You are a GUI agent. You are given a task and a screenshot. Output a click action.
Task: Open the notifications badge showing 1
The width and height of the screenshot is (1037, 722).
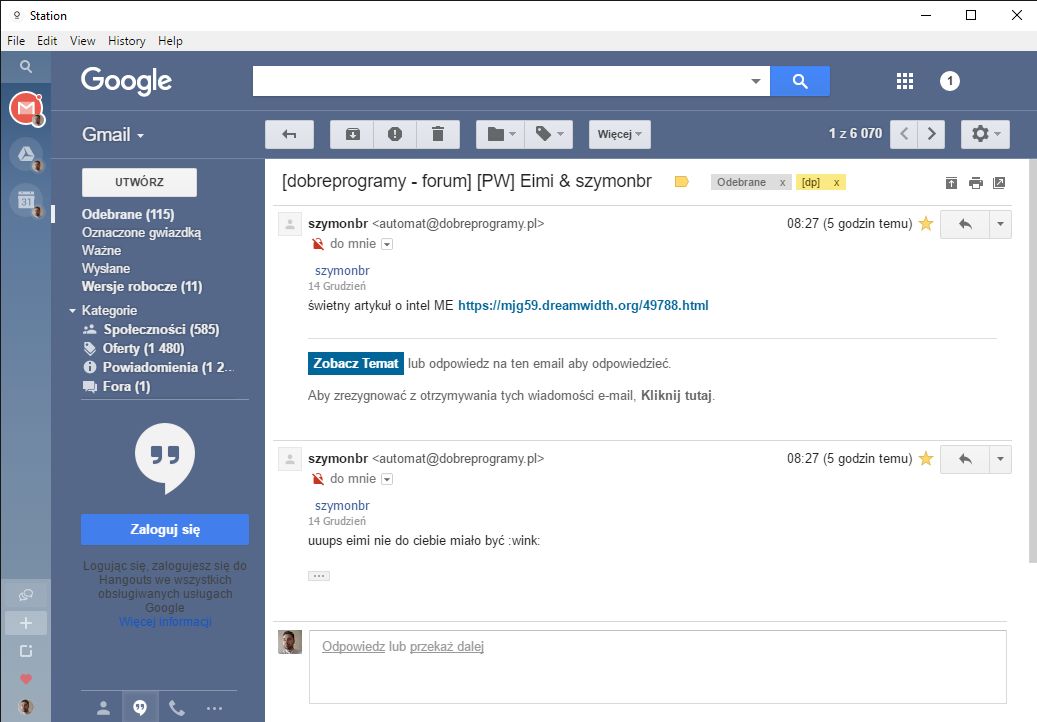pos(950,81)
